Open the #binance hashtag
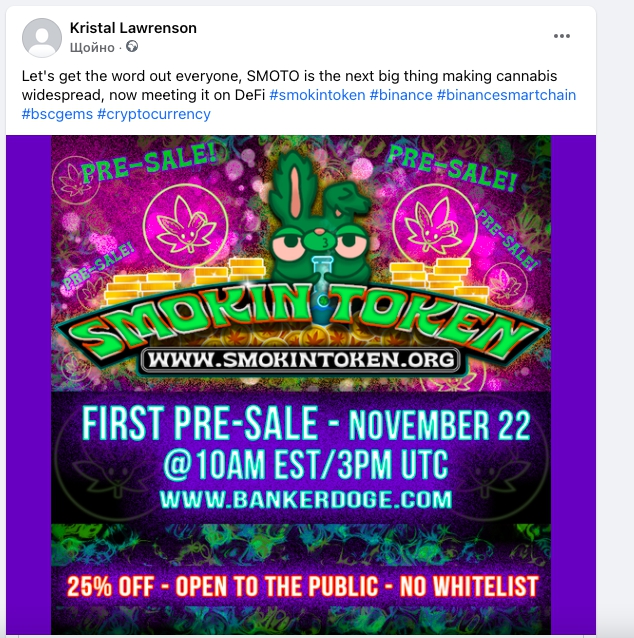This screenshot has width=634, height=638. pos(400,95)
